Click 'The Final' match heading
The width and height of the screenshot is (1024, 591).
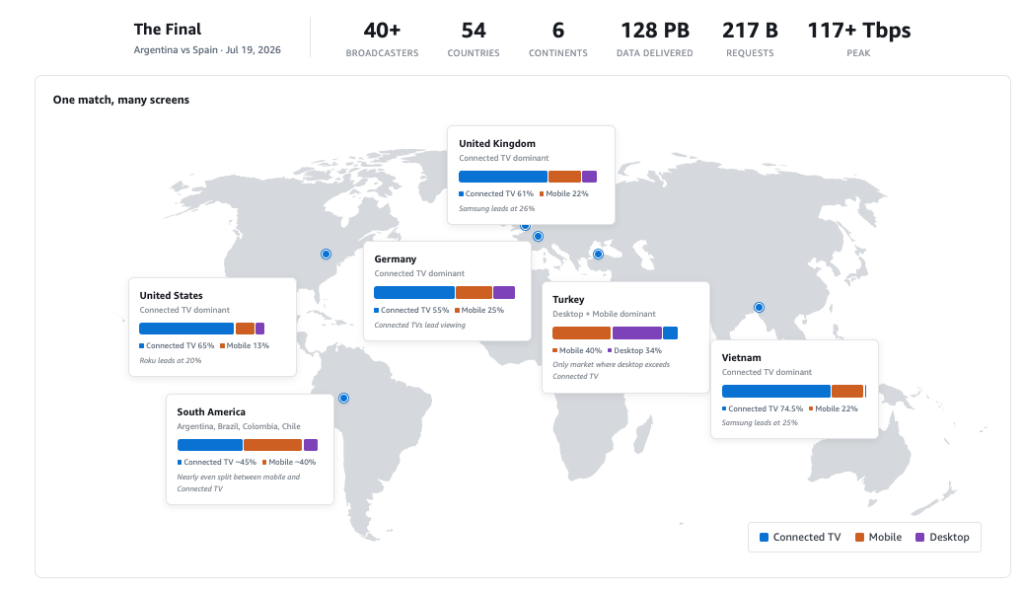pos(167,29)
